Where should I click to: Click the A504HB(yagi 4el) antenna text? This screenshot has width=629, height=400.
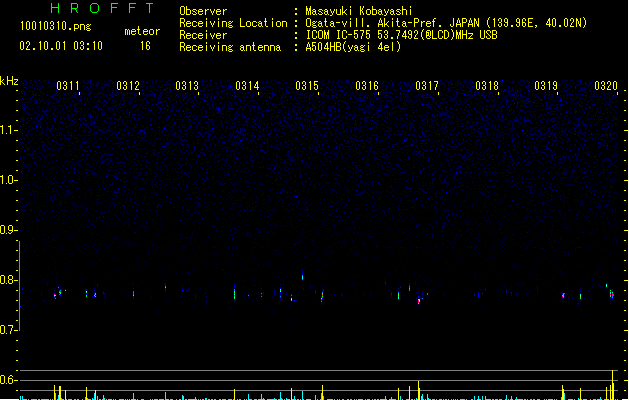click(353, 47)
